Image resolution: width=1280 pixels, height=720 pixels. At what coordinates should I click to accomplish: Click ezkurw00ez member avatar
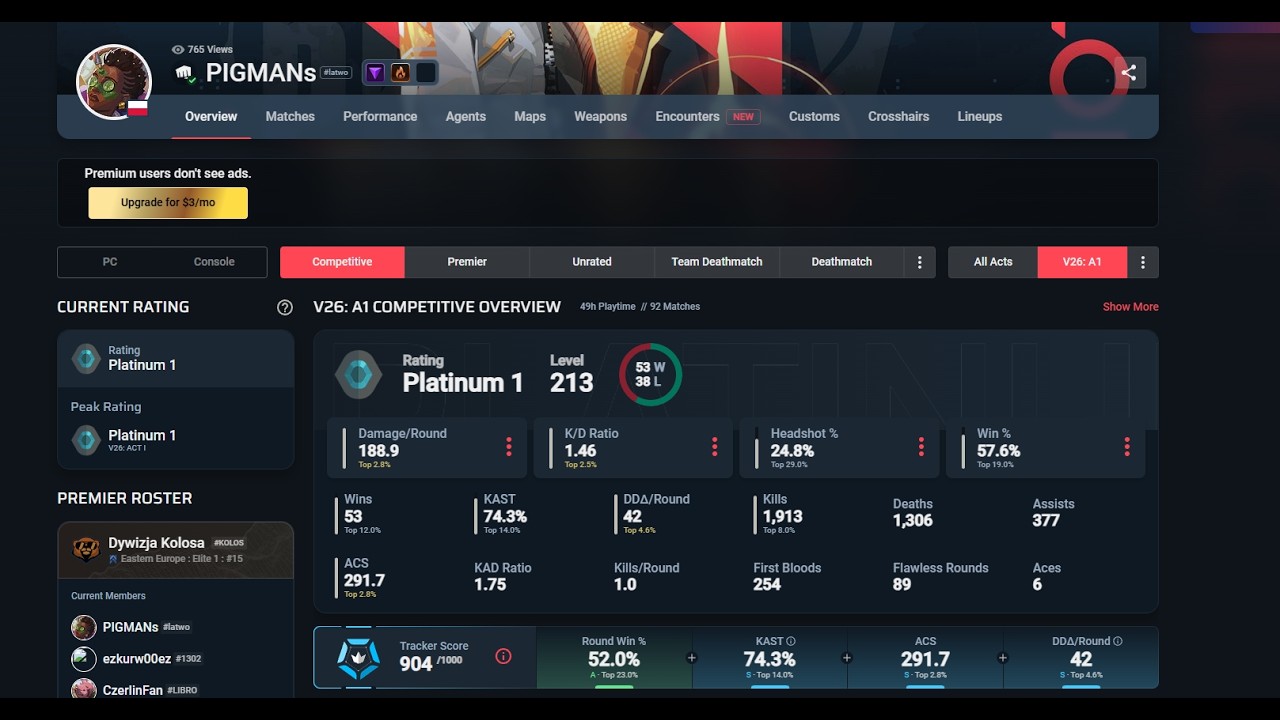click(x=84, y=659)
